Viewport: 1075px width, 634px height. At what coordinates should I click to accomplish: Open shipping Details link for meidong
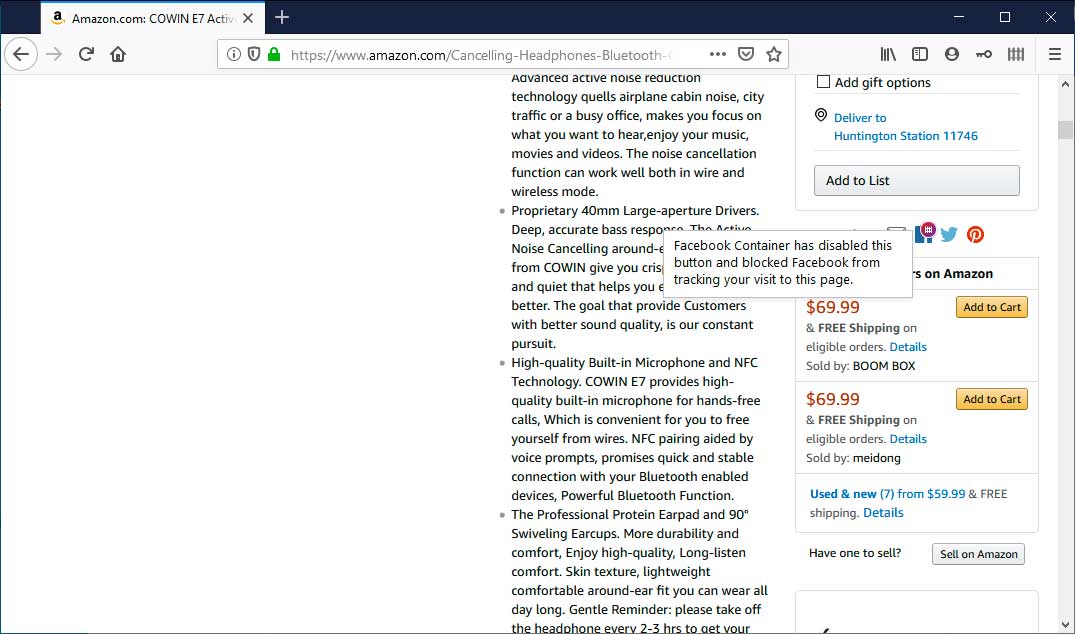[908, 439]
